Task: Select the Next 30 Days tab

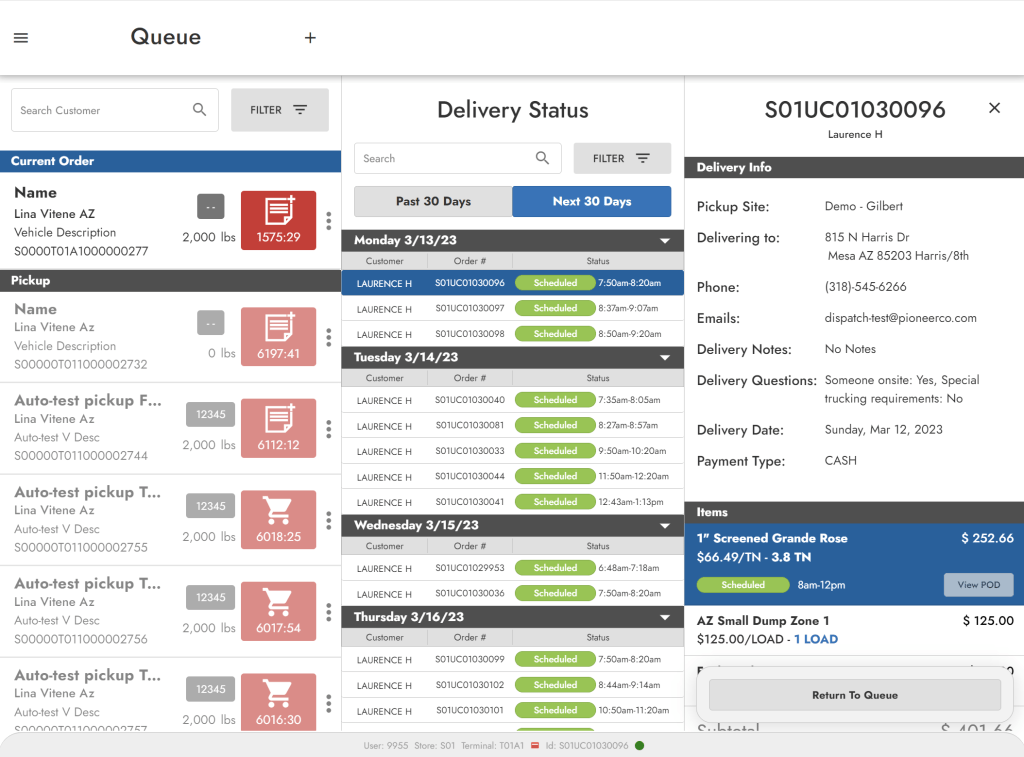Action: [x=592, y=201]
